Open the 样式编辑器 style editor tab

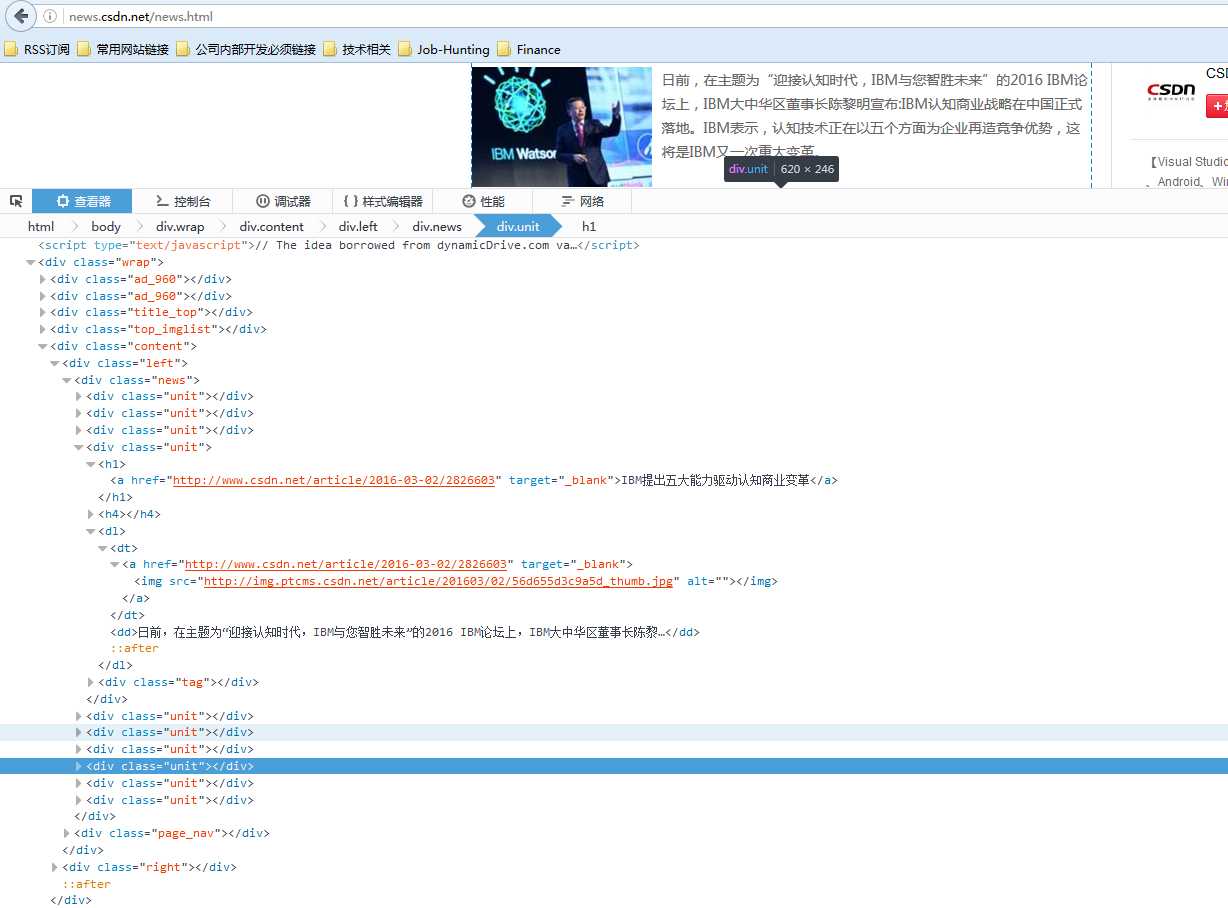[382, 201]
